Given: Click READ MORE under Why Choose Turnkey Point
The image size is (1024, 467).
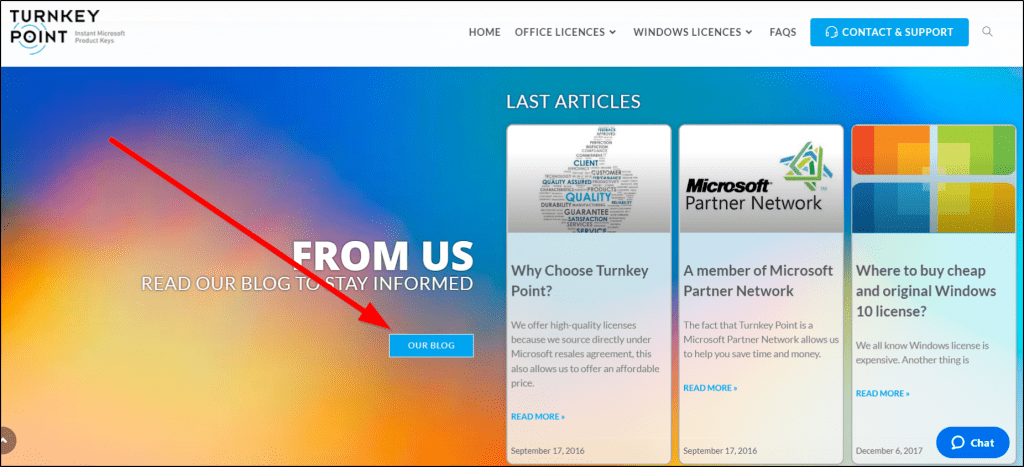Looking at the screenshot, I should pos(537,416).
